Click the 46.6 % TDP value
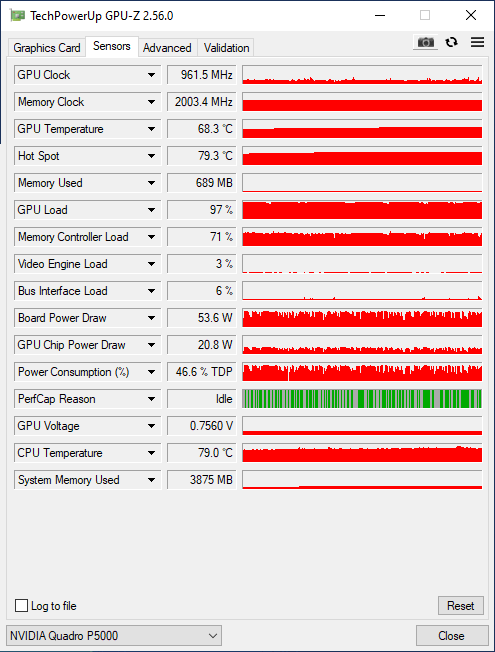495x652 pixels. coord(202,372)
